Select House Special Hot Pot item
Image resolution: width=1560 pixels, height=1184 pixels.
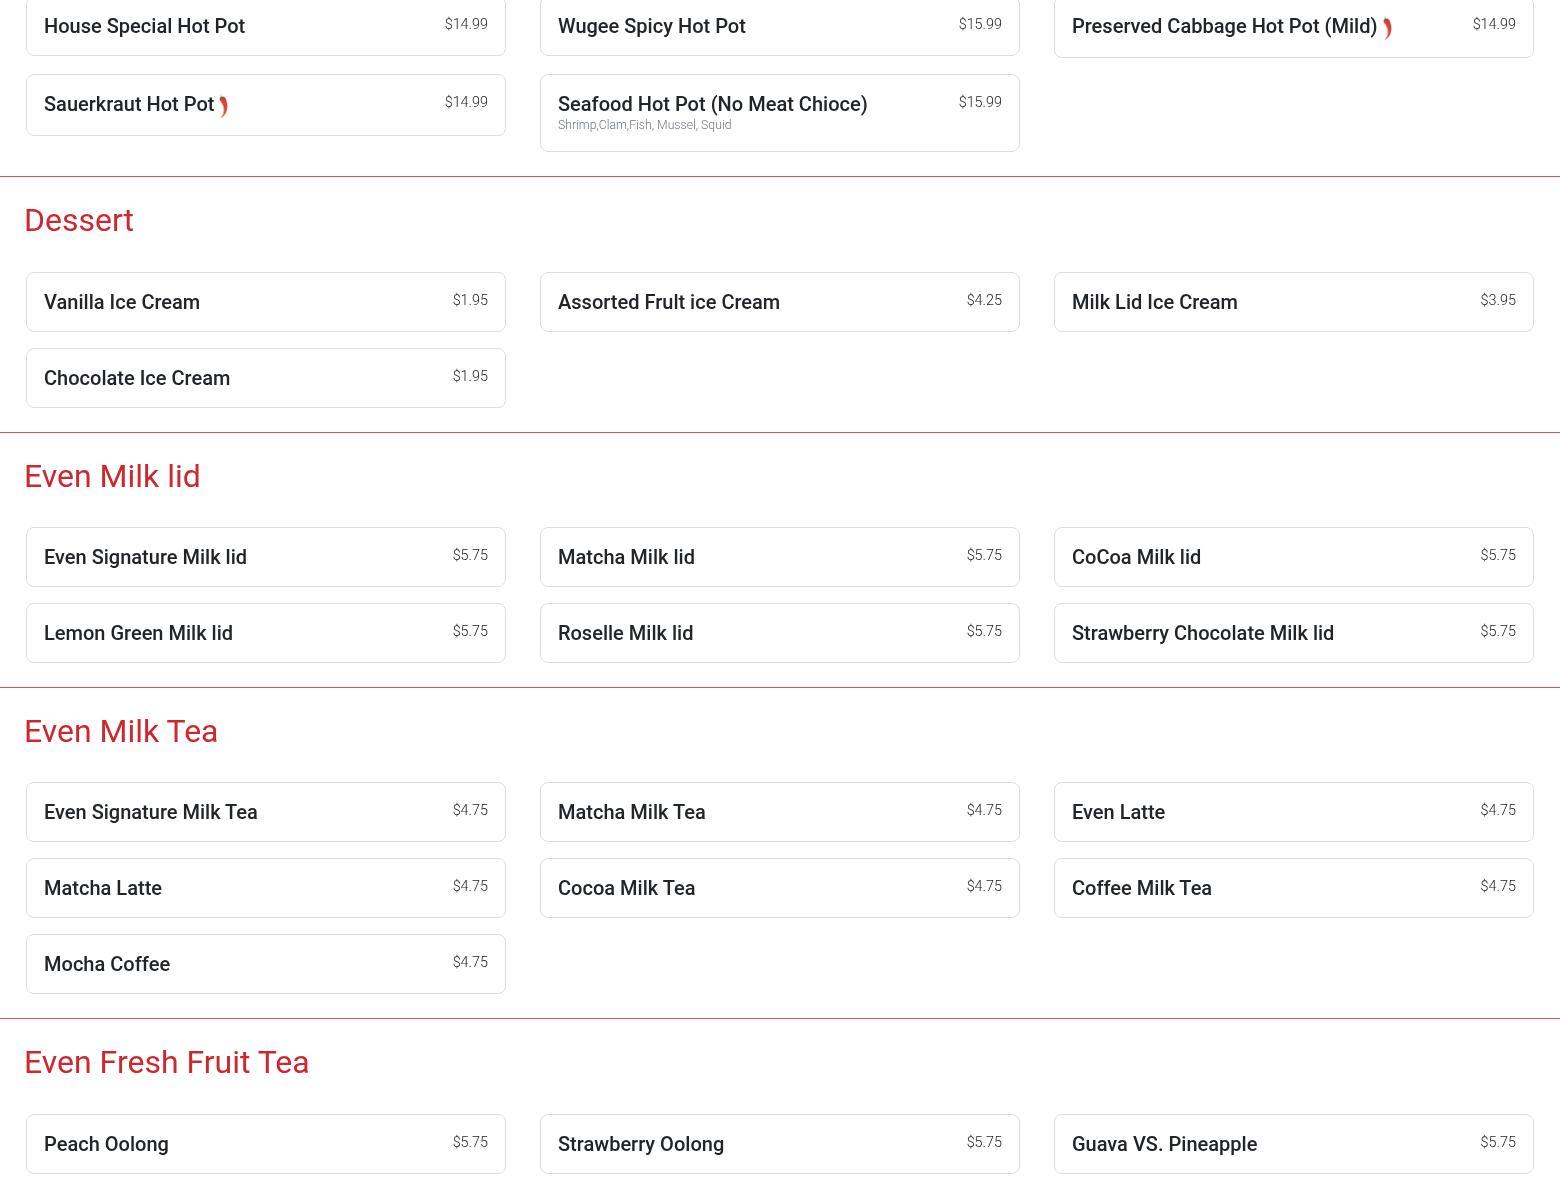265,27
